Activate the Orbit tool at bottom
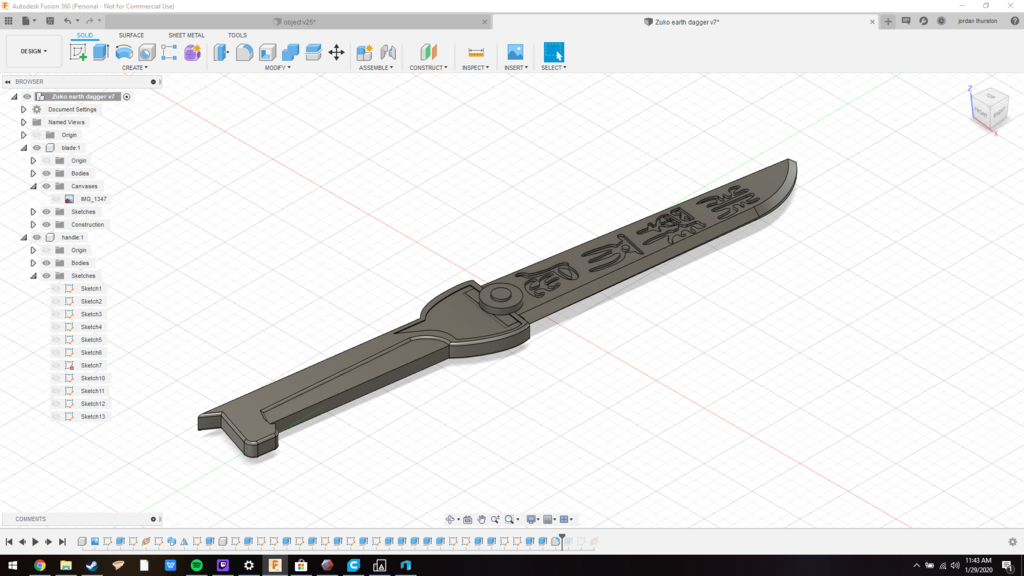 click(450, 519)
